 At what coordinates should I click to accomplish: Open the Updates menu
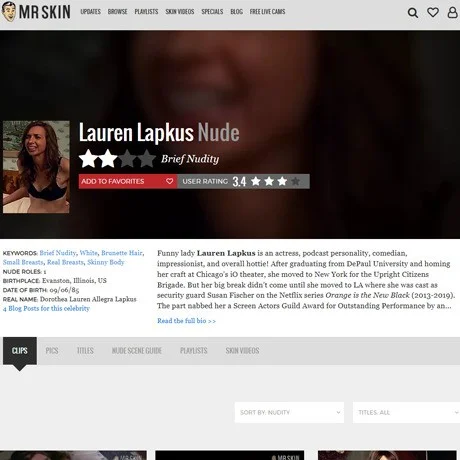click(x=90, y=12)
